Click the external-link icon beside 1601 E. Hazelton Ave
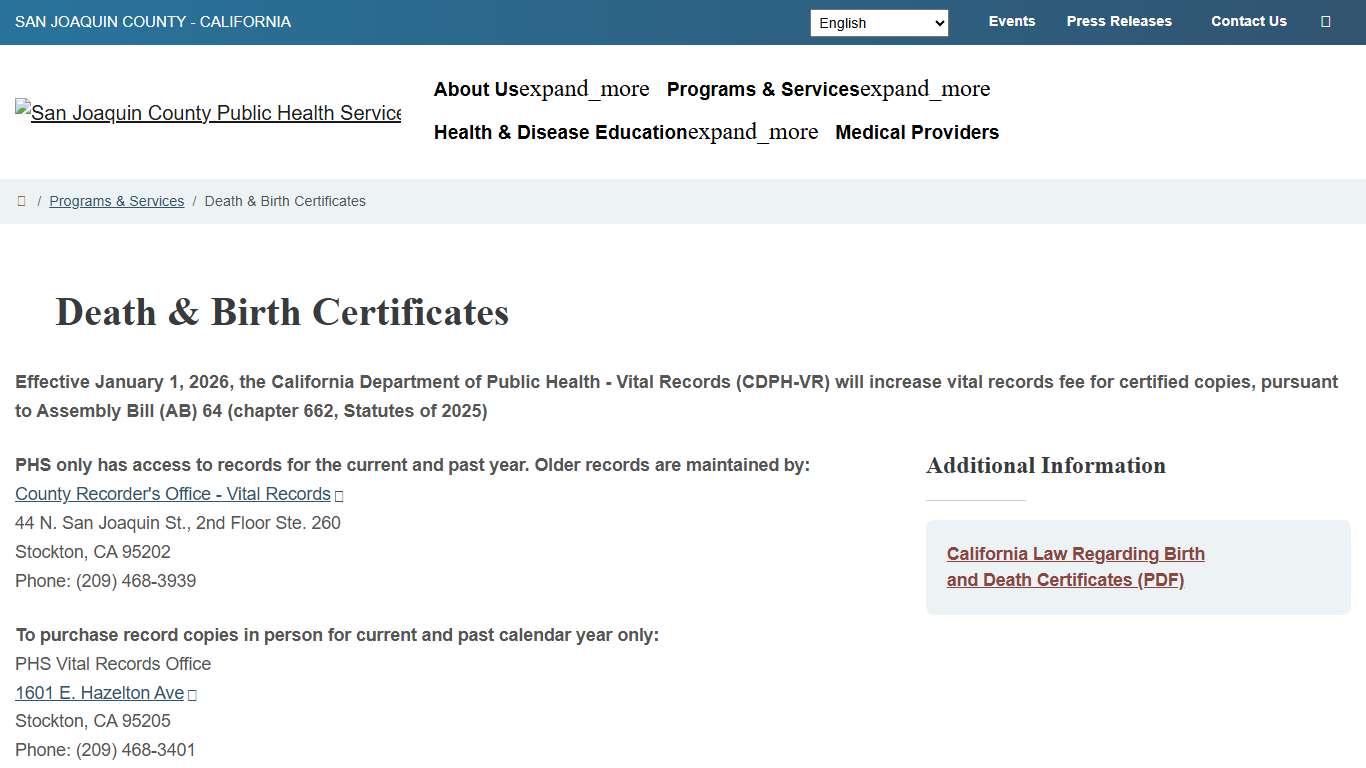 pyautogui.click(x=194, y=694)
